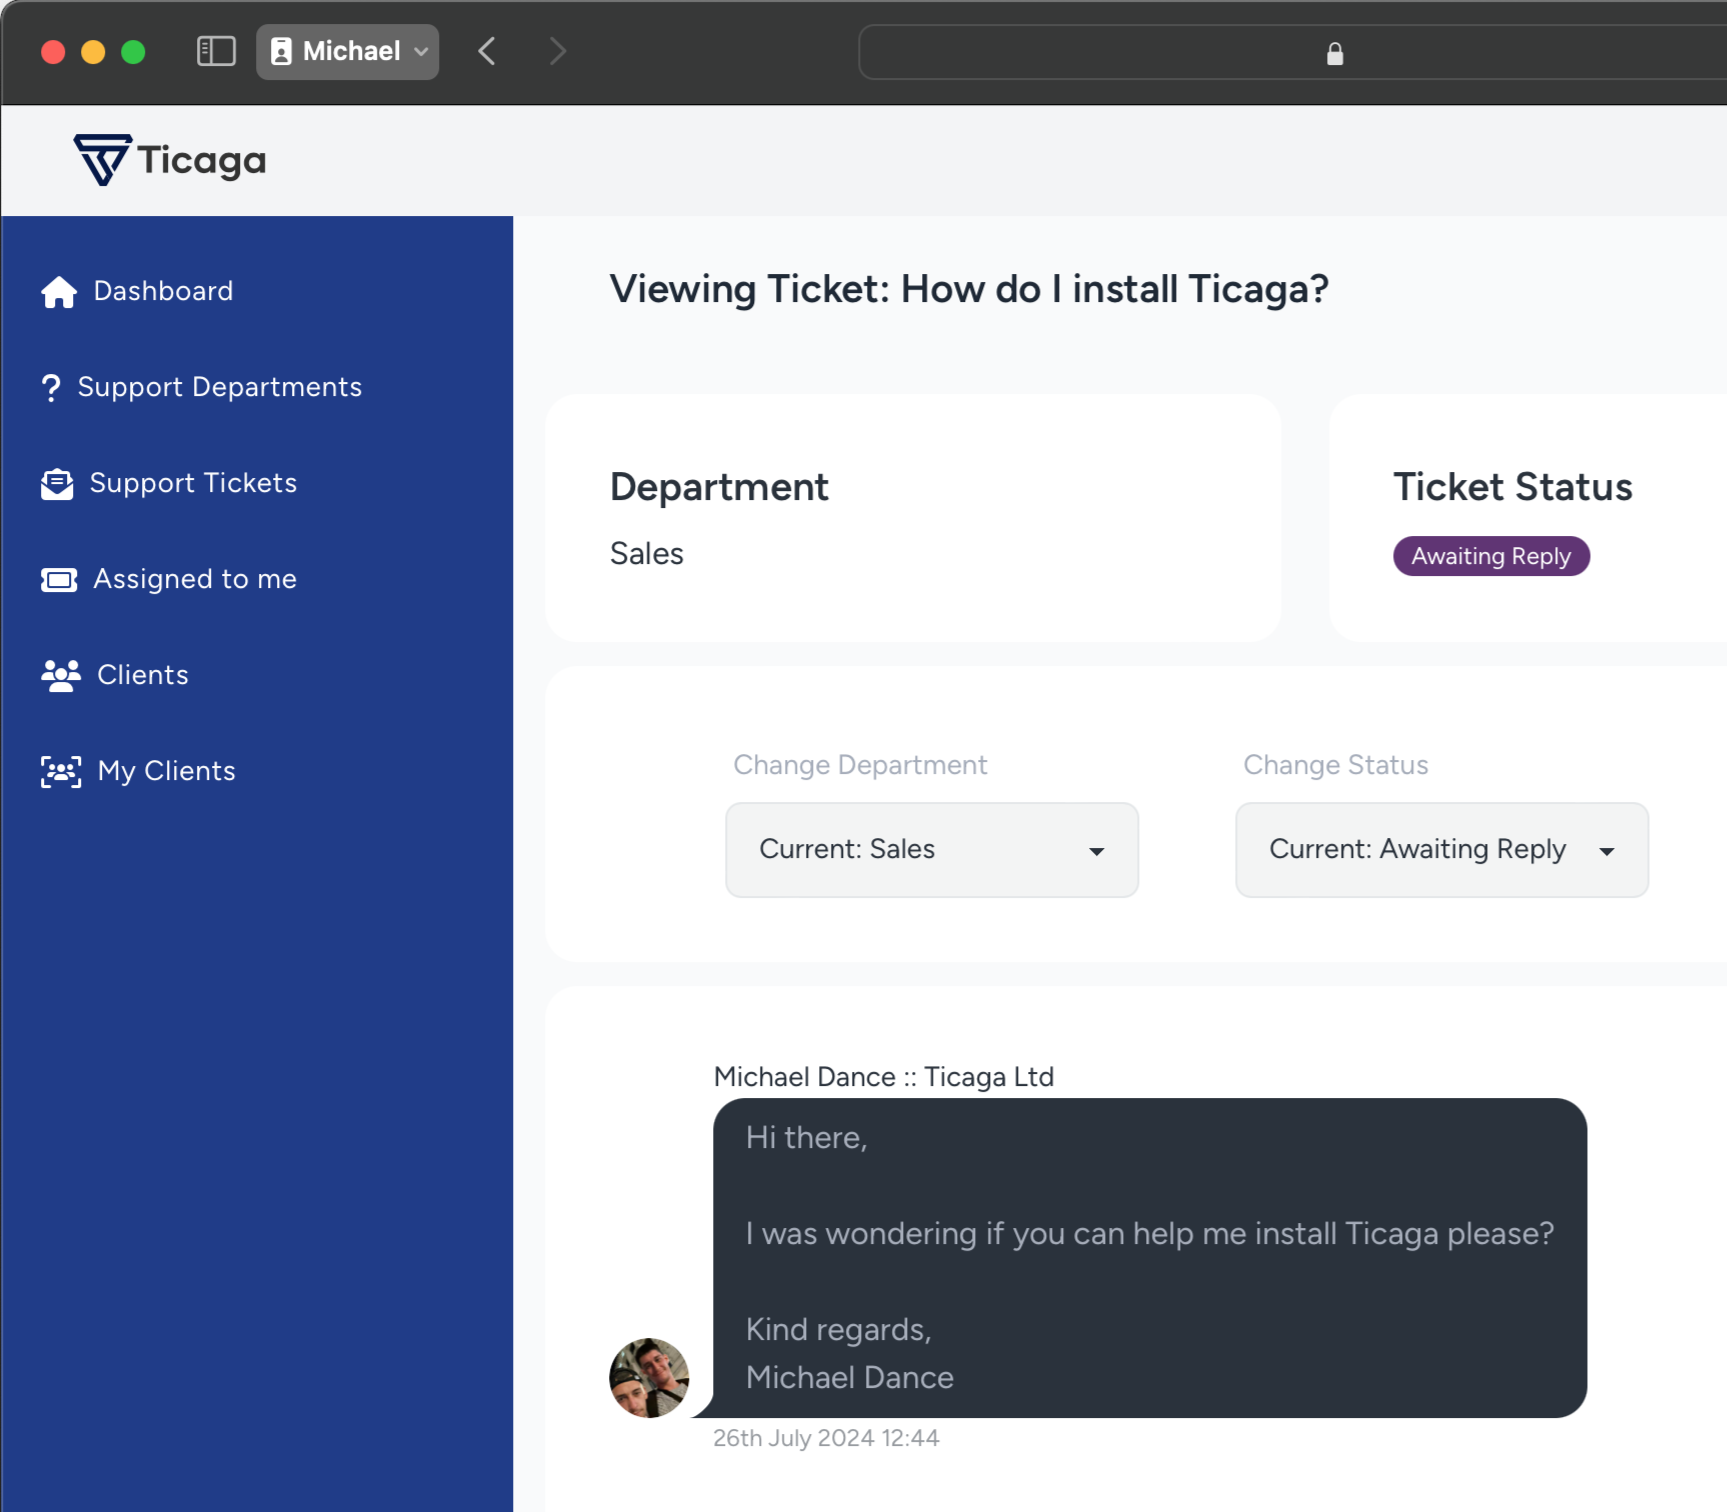
Task: Click the message bubble asking to install Ticaga
Action: tap(1150, 1258)
